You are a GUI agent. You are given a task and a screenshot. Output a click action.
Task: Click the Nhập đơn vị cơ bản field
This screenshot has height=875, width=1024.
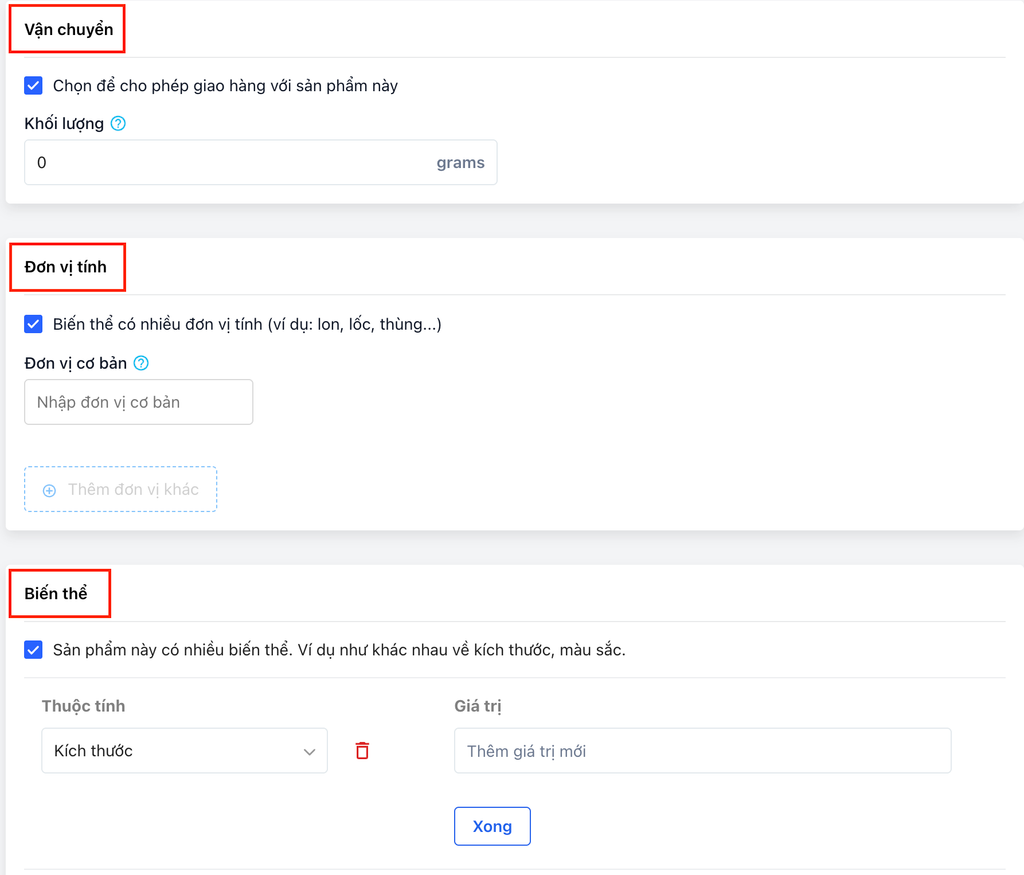(x=138, y=402)
